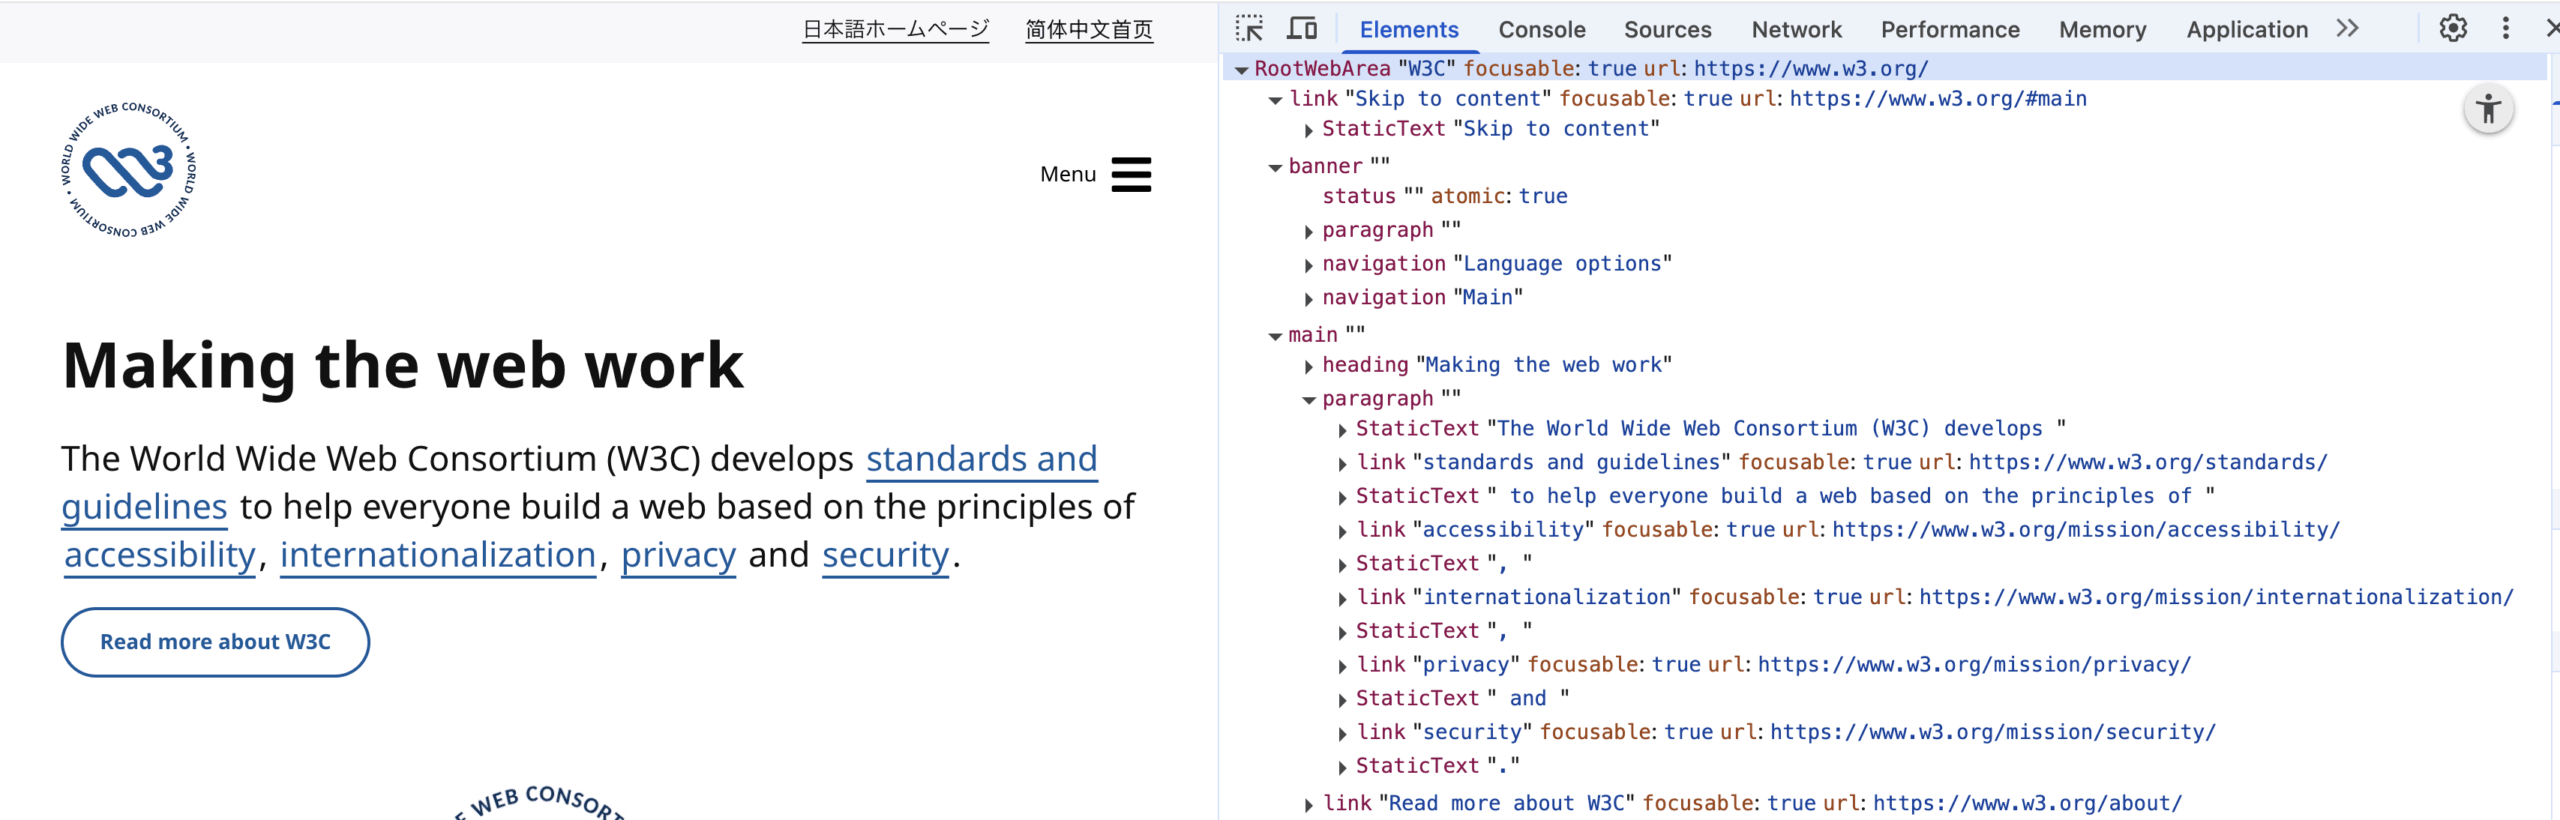Viewport: 2560px width, 820px height.
Task: Open the privacy page link
Action: tap(678, 555)
